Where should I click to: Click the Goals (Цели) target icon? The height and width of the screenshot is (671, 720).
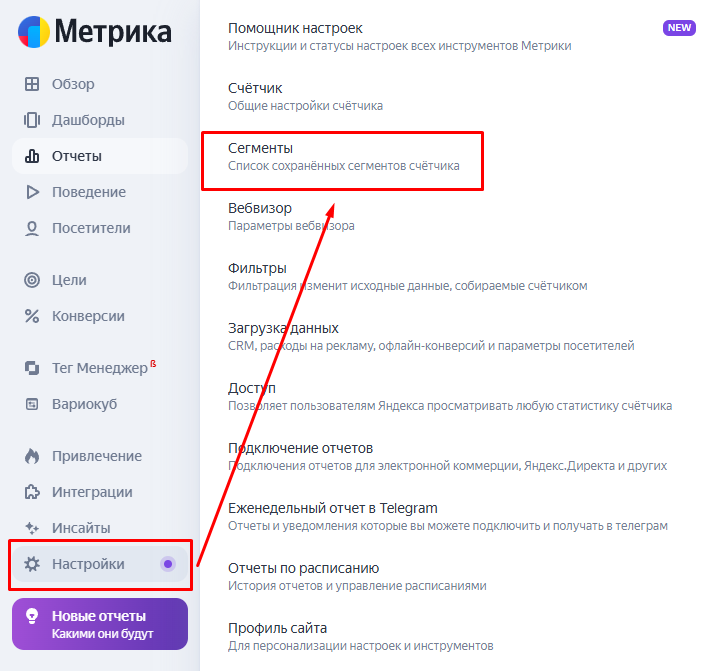(32, 280)
